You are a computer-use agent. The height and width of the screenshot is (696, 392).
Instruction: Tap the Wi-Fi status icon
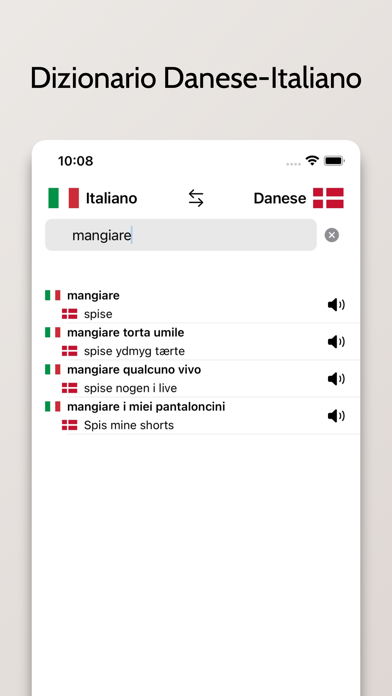(313, 161)
